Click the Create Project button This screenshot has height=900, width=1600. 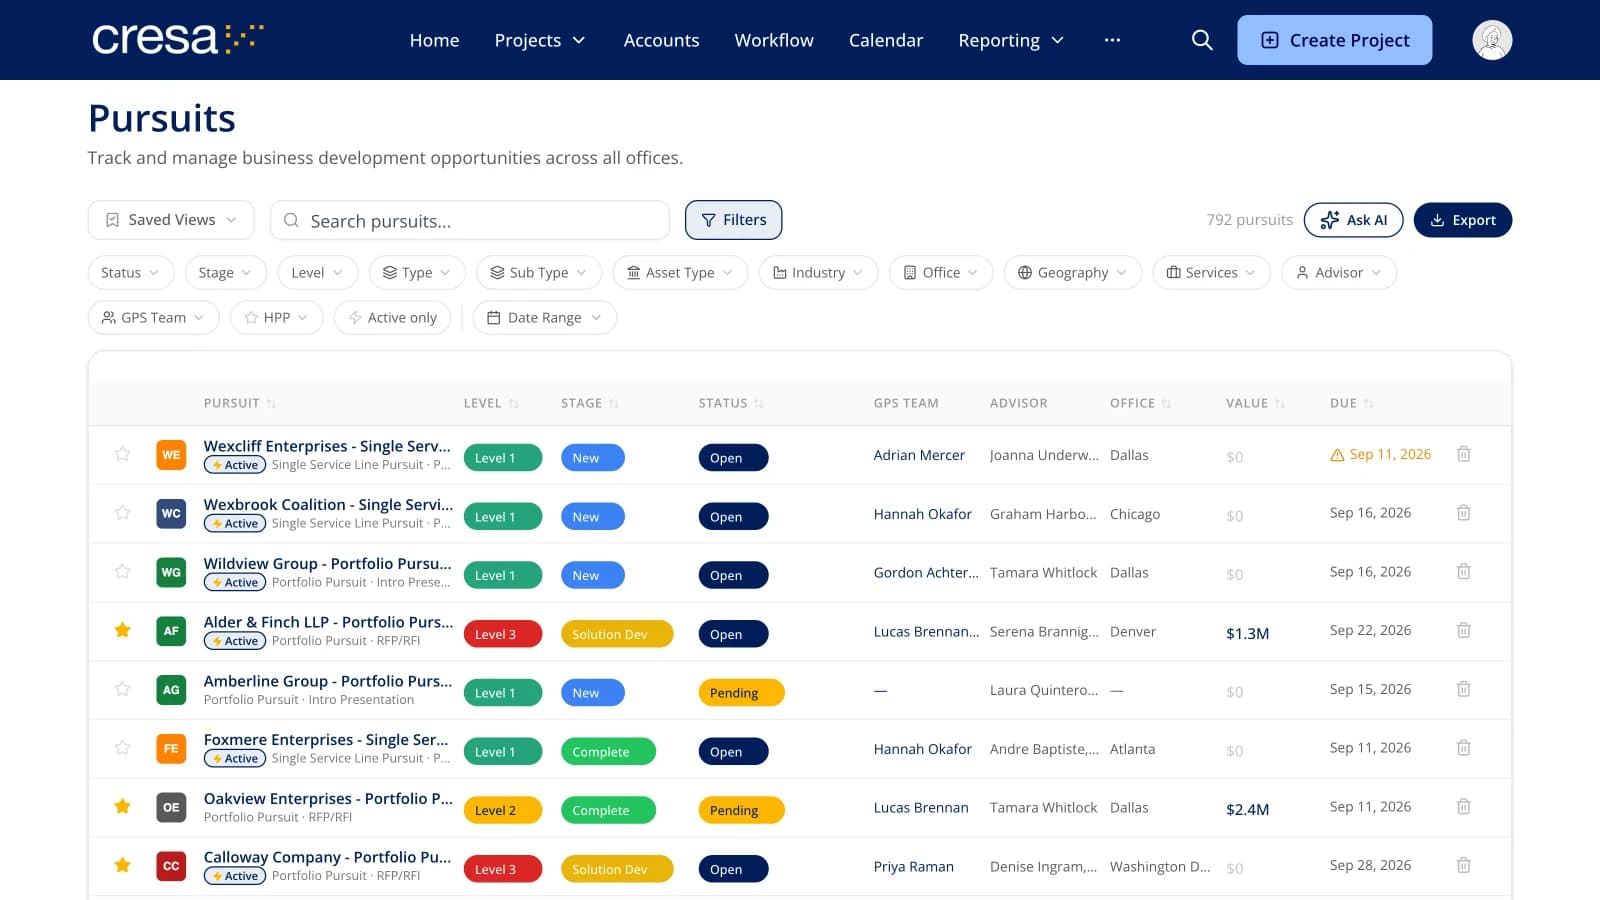tap(1334, 40)
